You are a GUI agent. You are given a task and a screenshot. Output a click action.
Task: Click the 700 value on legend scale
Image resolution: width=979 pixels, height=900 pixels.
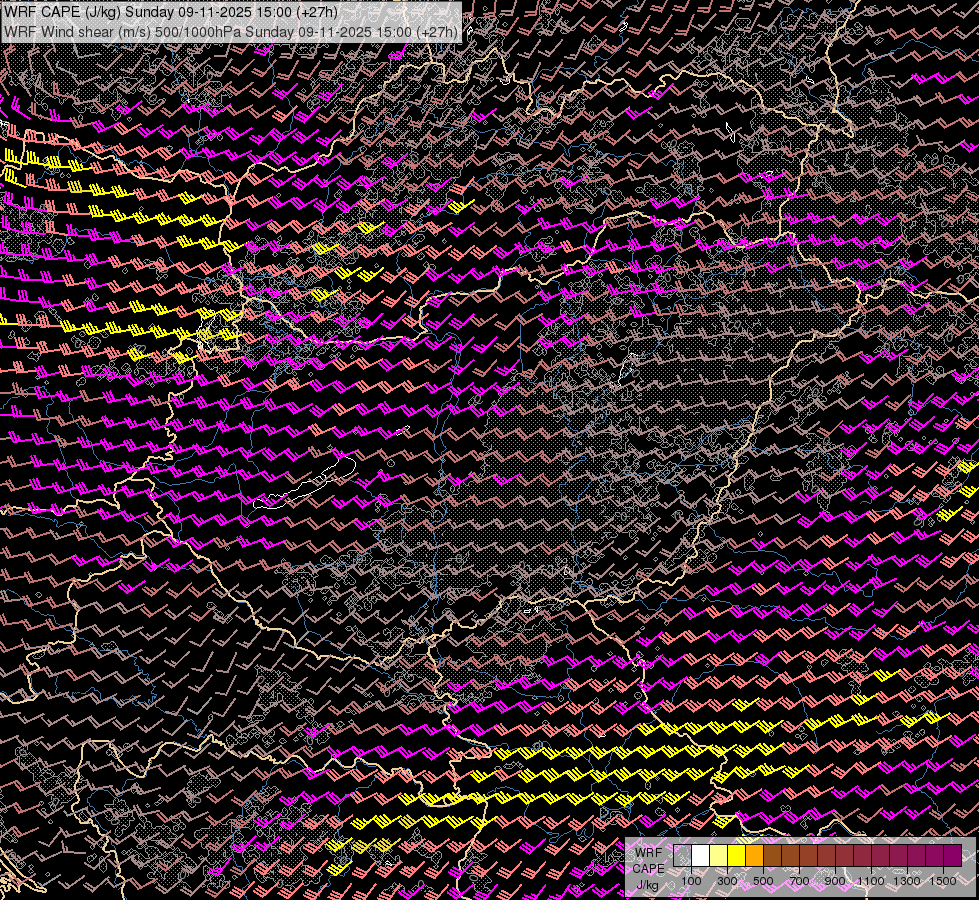pos(799,881)
